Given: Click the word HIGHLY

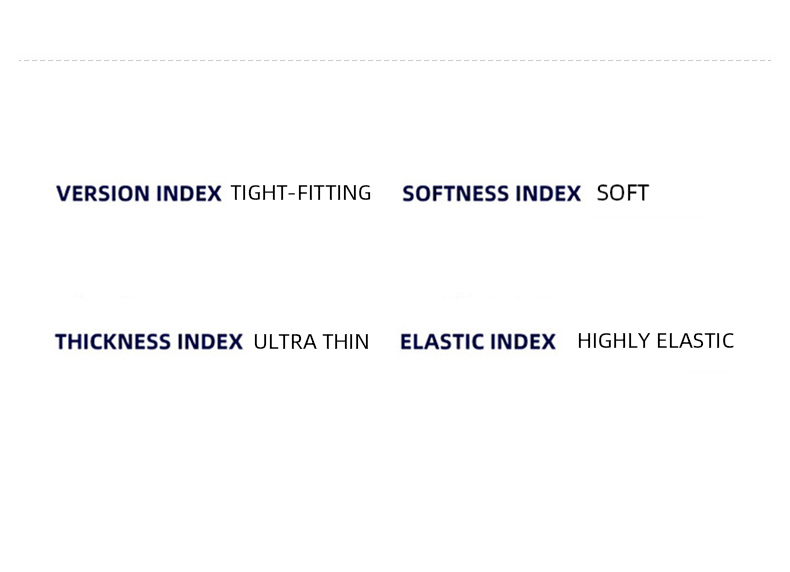Looking at the screenshot, I should pos(614,341).
